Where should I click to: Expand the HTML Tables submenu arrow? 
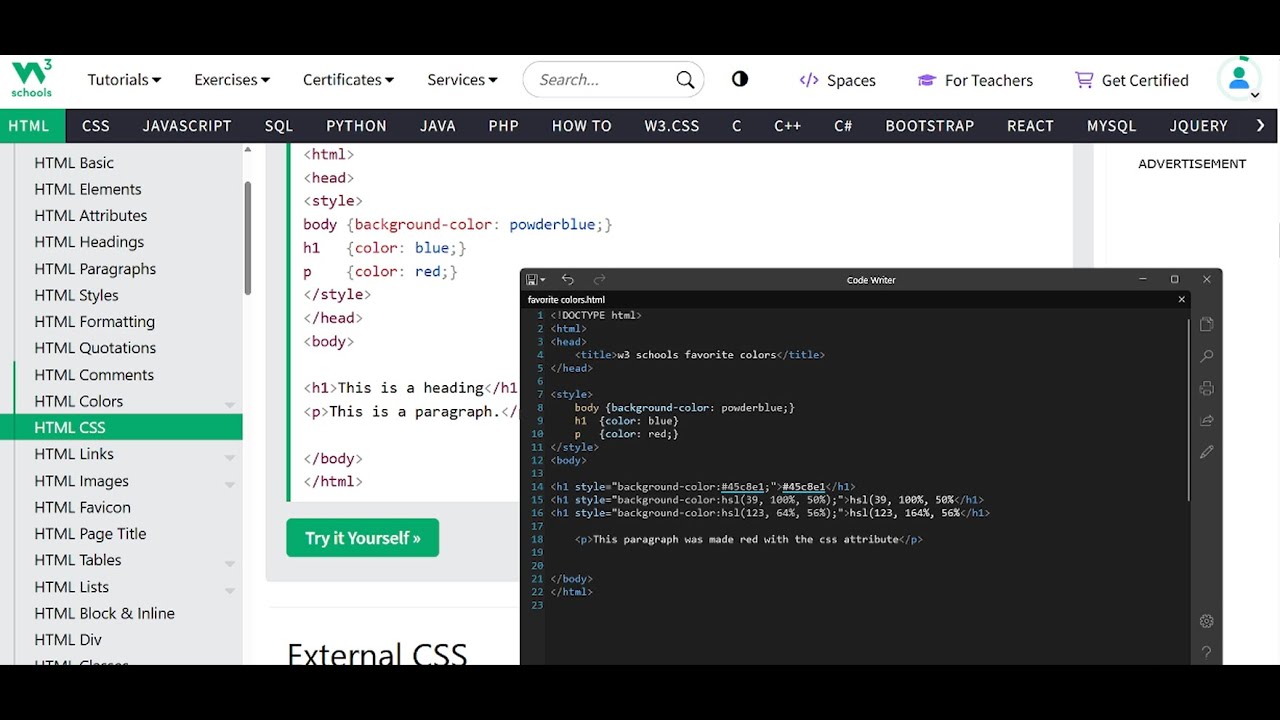[230, 563]
